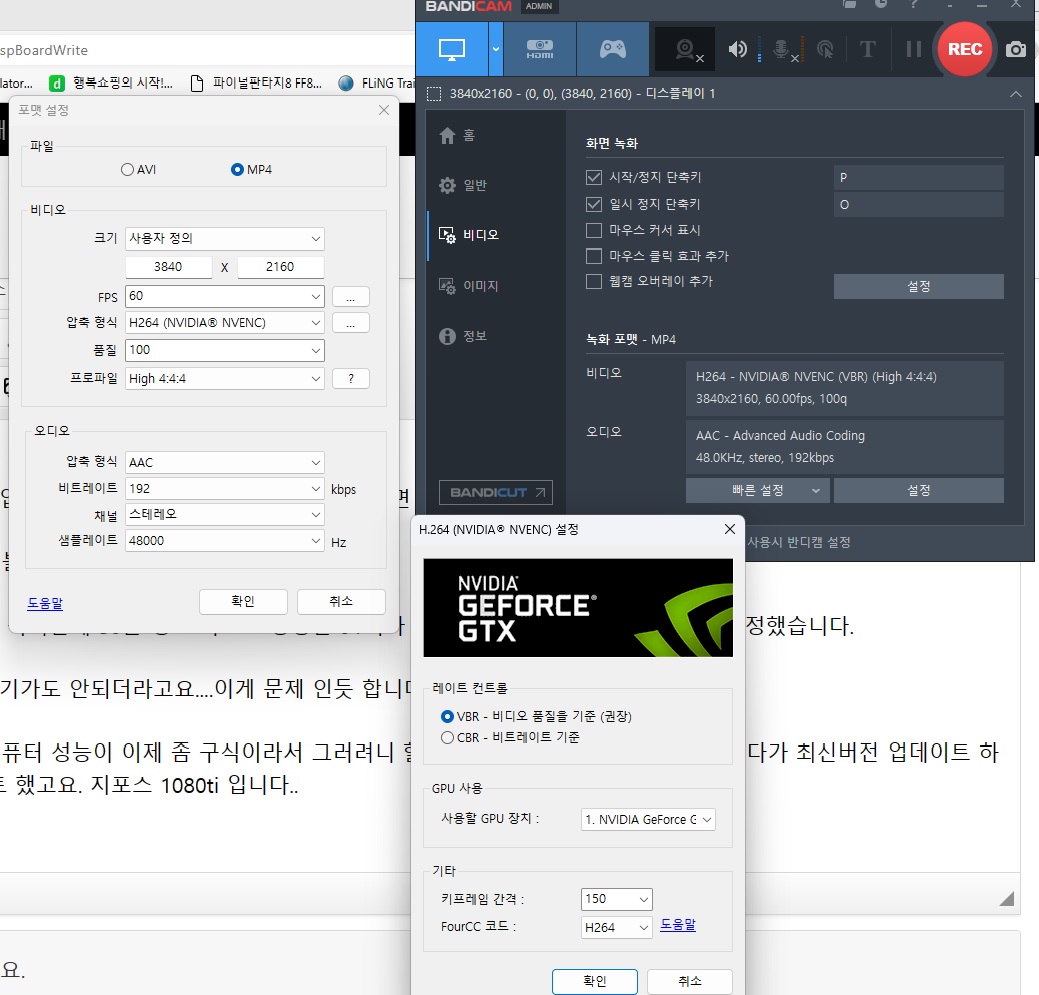1039x995 pixels.
Task: Enable 마우스 클릭 효과 추가 checkbox
Action: [594, 256]
